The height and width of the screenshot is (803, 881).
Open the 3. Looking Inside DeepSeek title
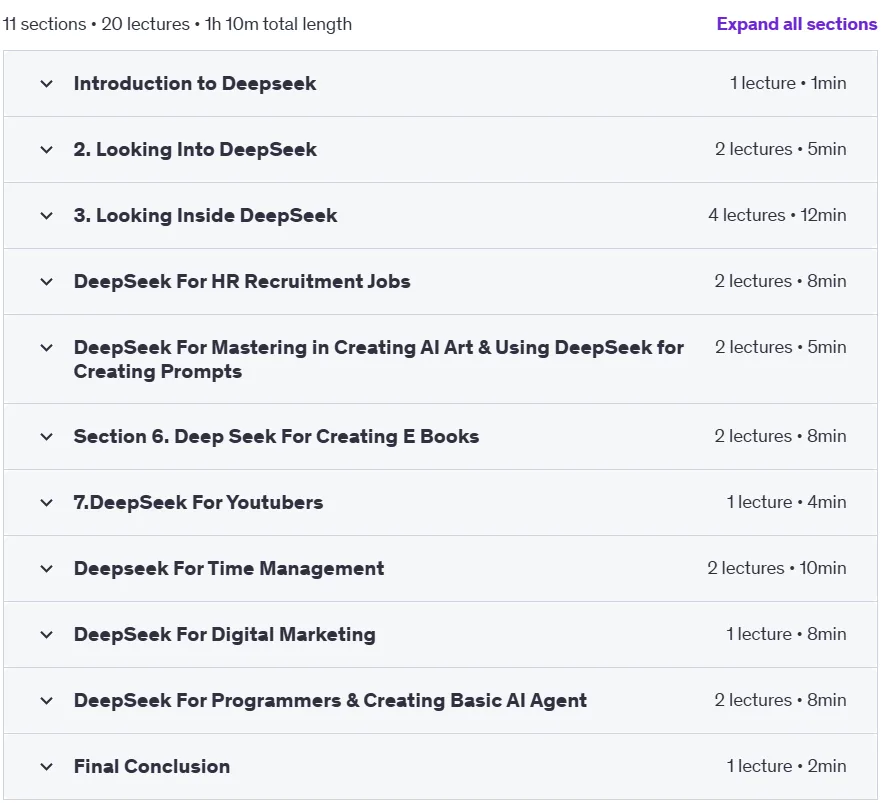click(205, 216)
